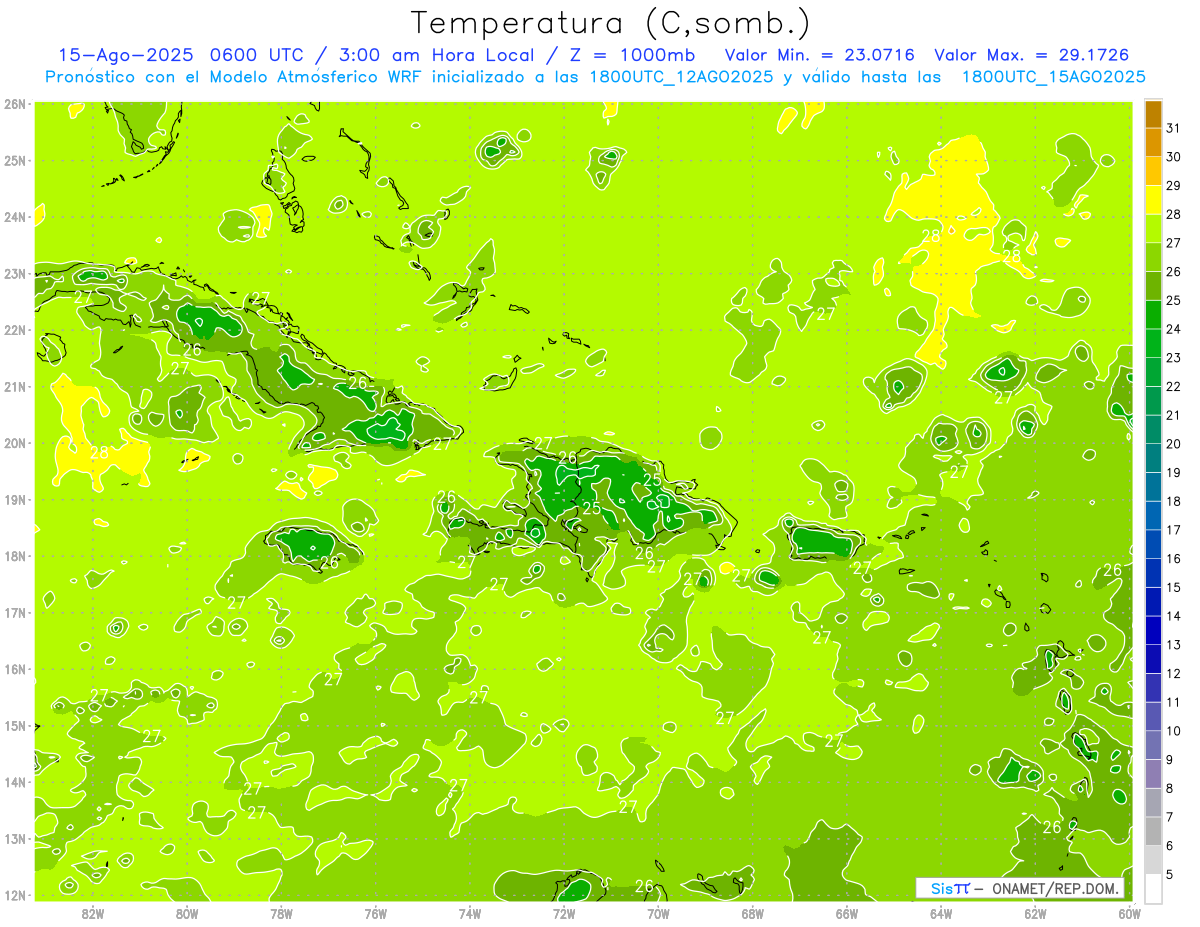Click the longitude axis label "62W"
The width and height of the screenshot is (1200, 927).
[x=1035, y=914]
